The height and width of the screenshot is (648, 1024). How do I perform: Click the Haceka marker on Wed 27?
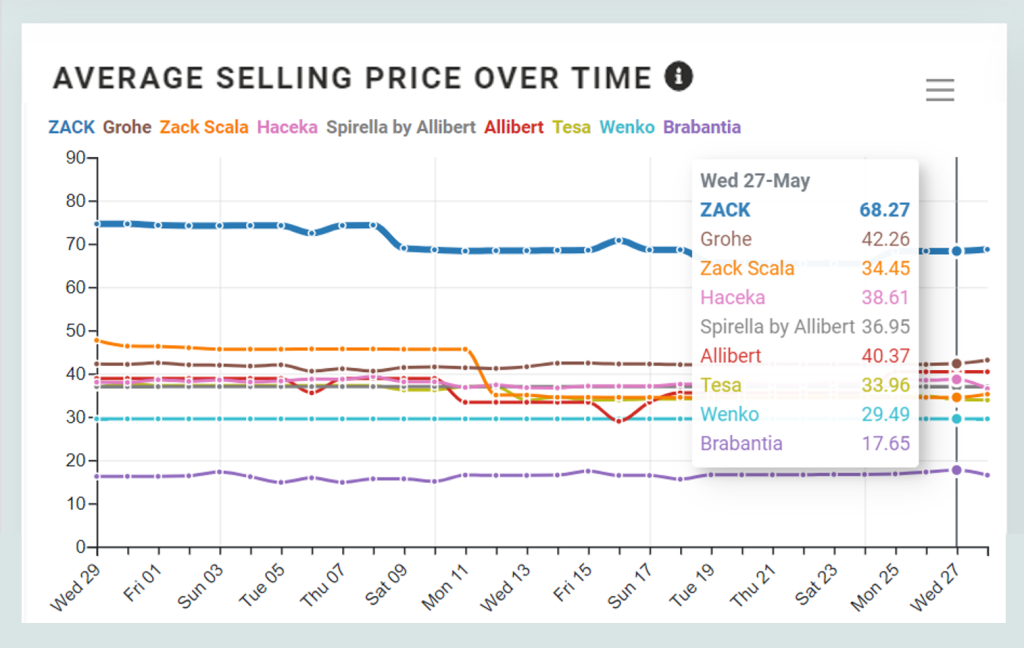click(x=957, y=379)
